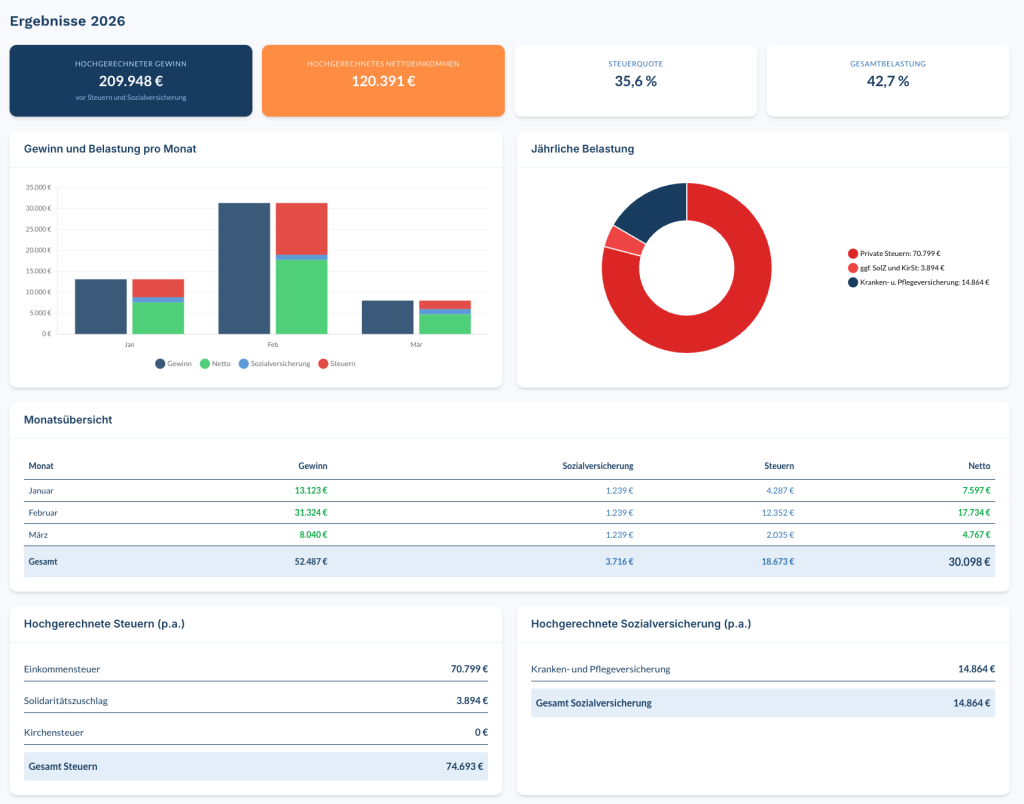The height and width of the screenshot is (804, 1024).
Task: Select the green Netto segment of the January bar
Action: point(158,318)
